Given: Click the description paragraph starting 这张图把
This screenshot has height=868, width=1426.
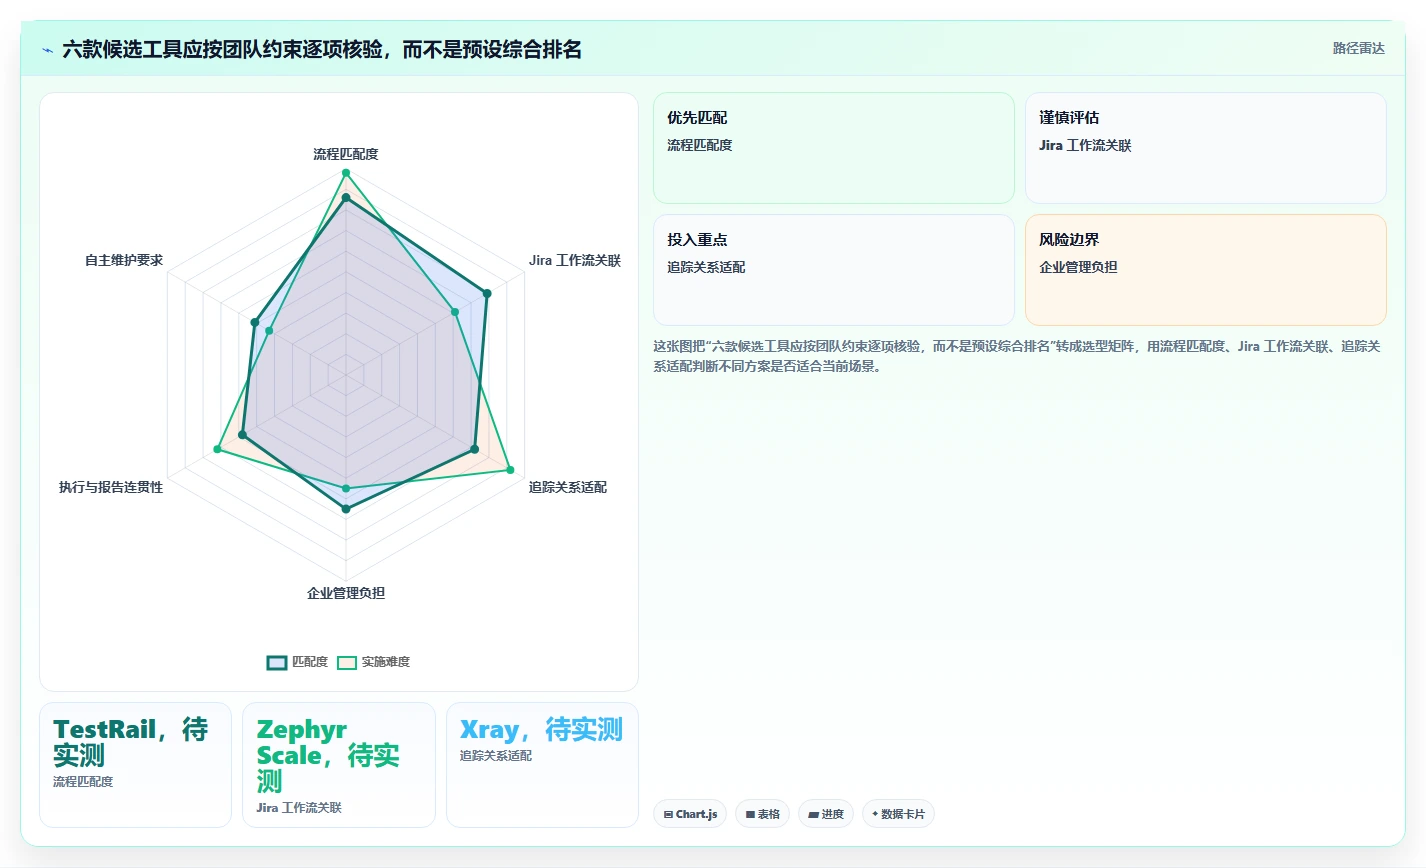Looking at the screenshot, I should tap(1017, 356).
